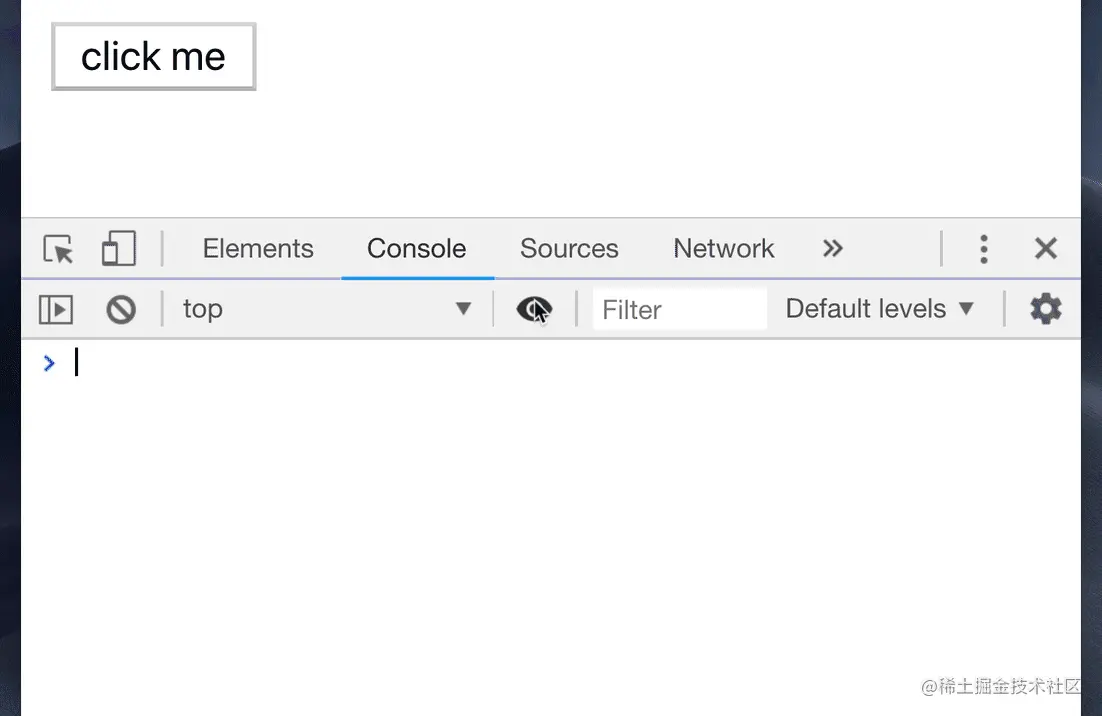The width and height of the screenshot is (1102, 716).
Task: Toggle the device toolbar icon
Action: click(x=119, y=249)
